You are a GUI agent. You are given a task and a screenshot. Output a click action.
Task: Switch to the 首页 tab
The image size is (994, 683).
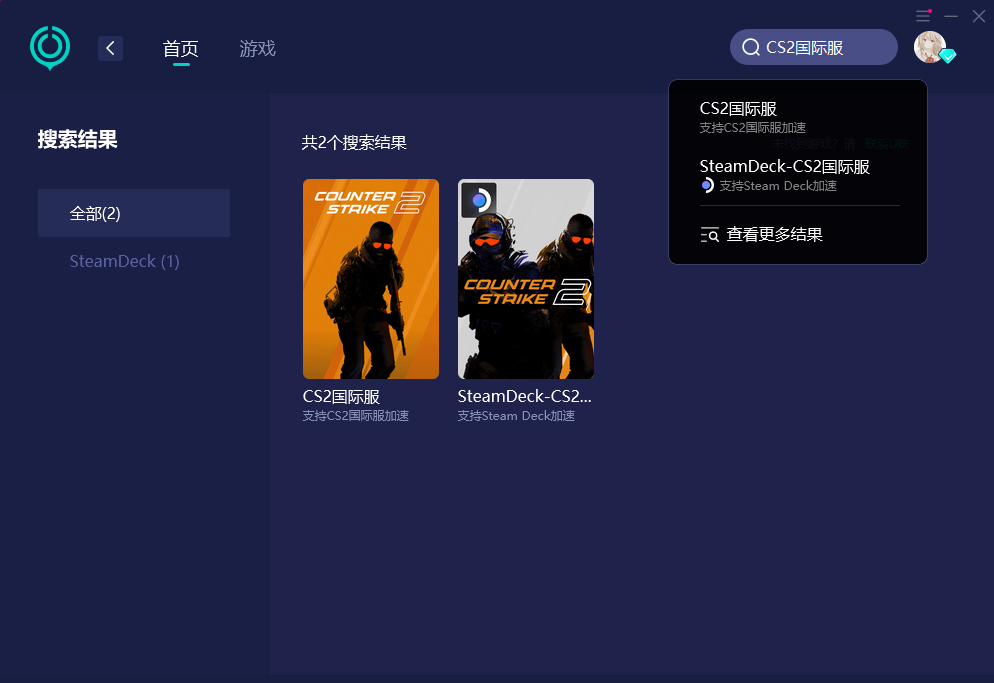click(x=181, y=48)
